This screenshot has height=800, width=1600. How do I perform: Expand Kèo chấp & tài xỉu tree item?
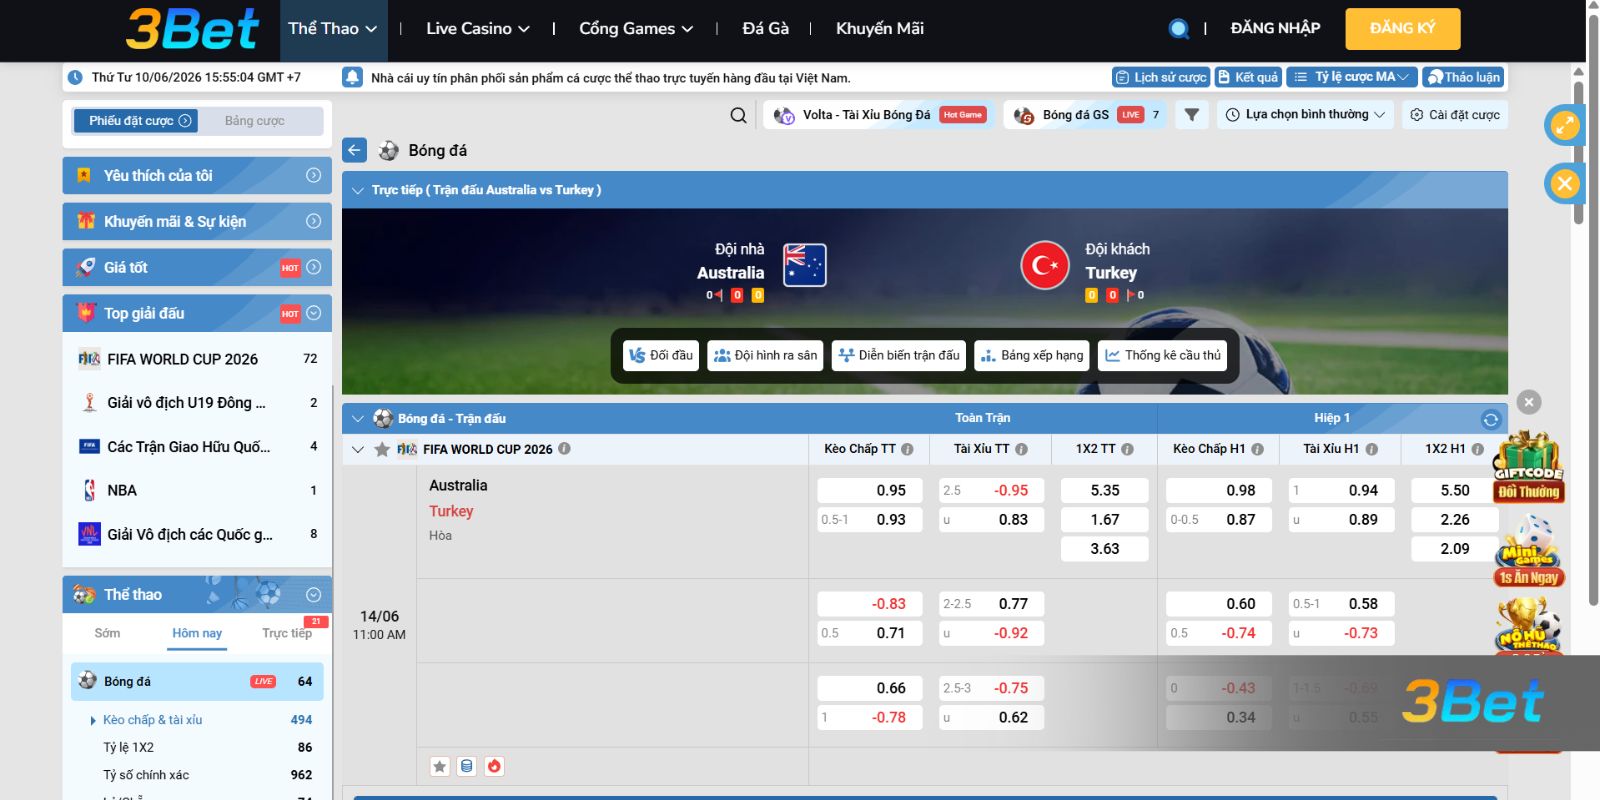click(152, 720)
